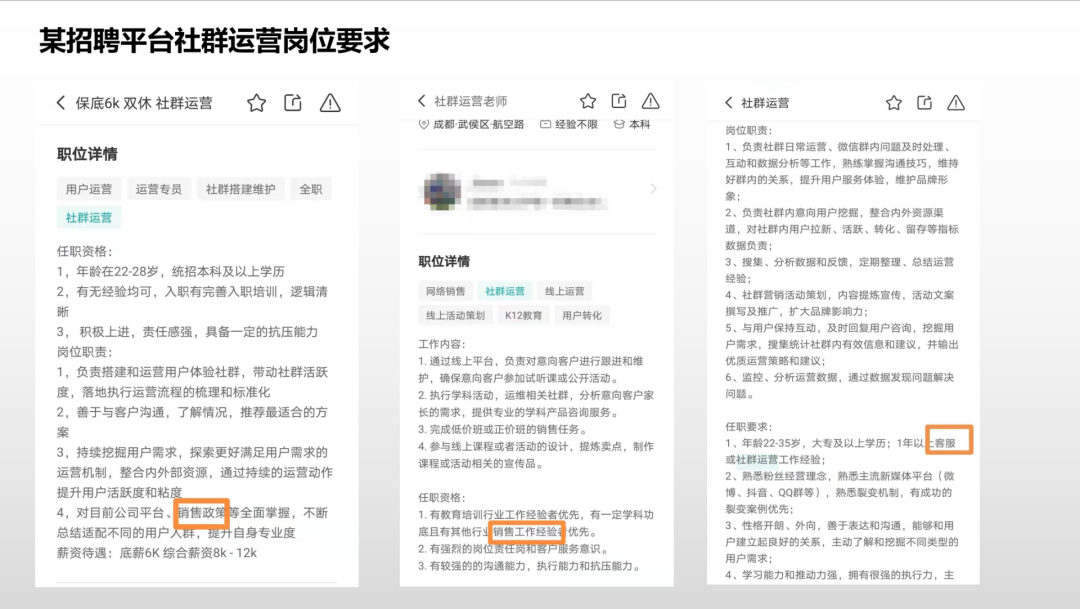Click the location pin beside 成都·武侯区·航空路
Screen dimensions: 1080x609
pos(424,124)
